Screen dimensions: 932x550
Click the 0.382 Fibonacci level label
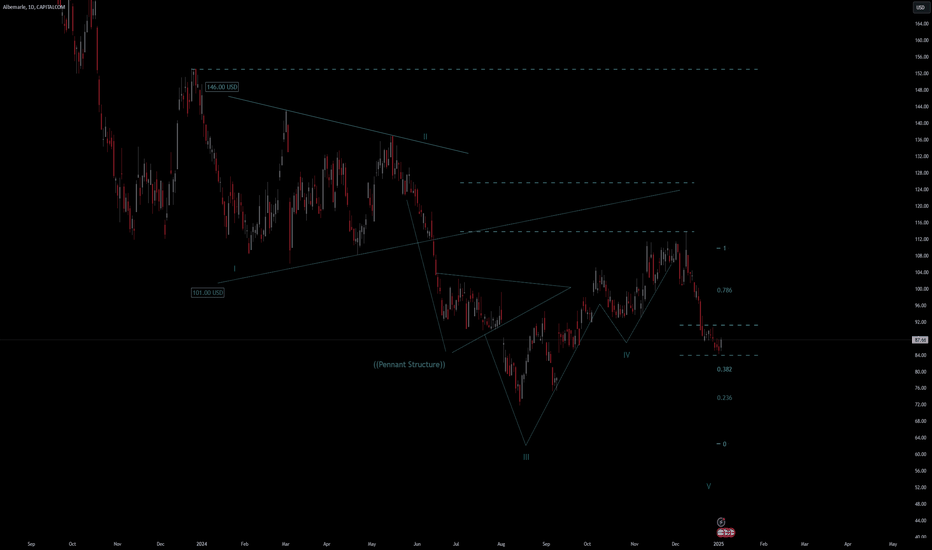[725, 369]
